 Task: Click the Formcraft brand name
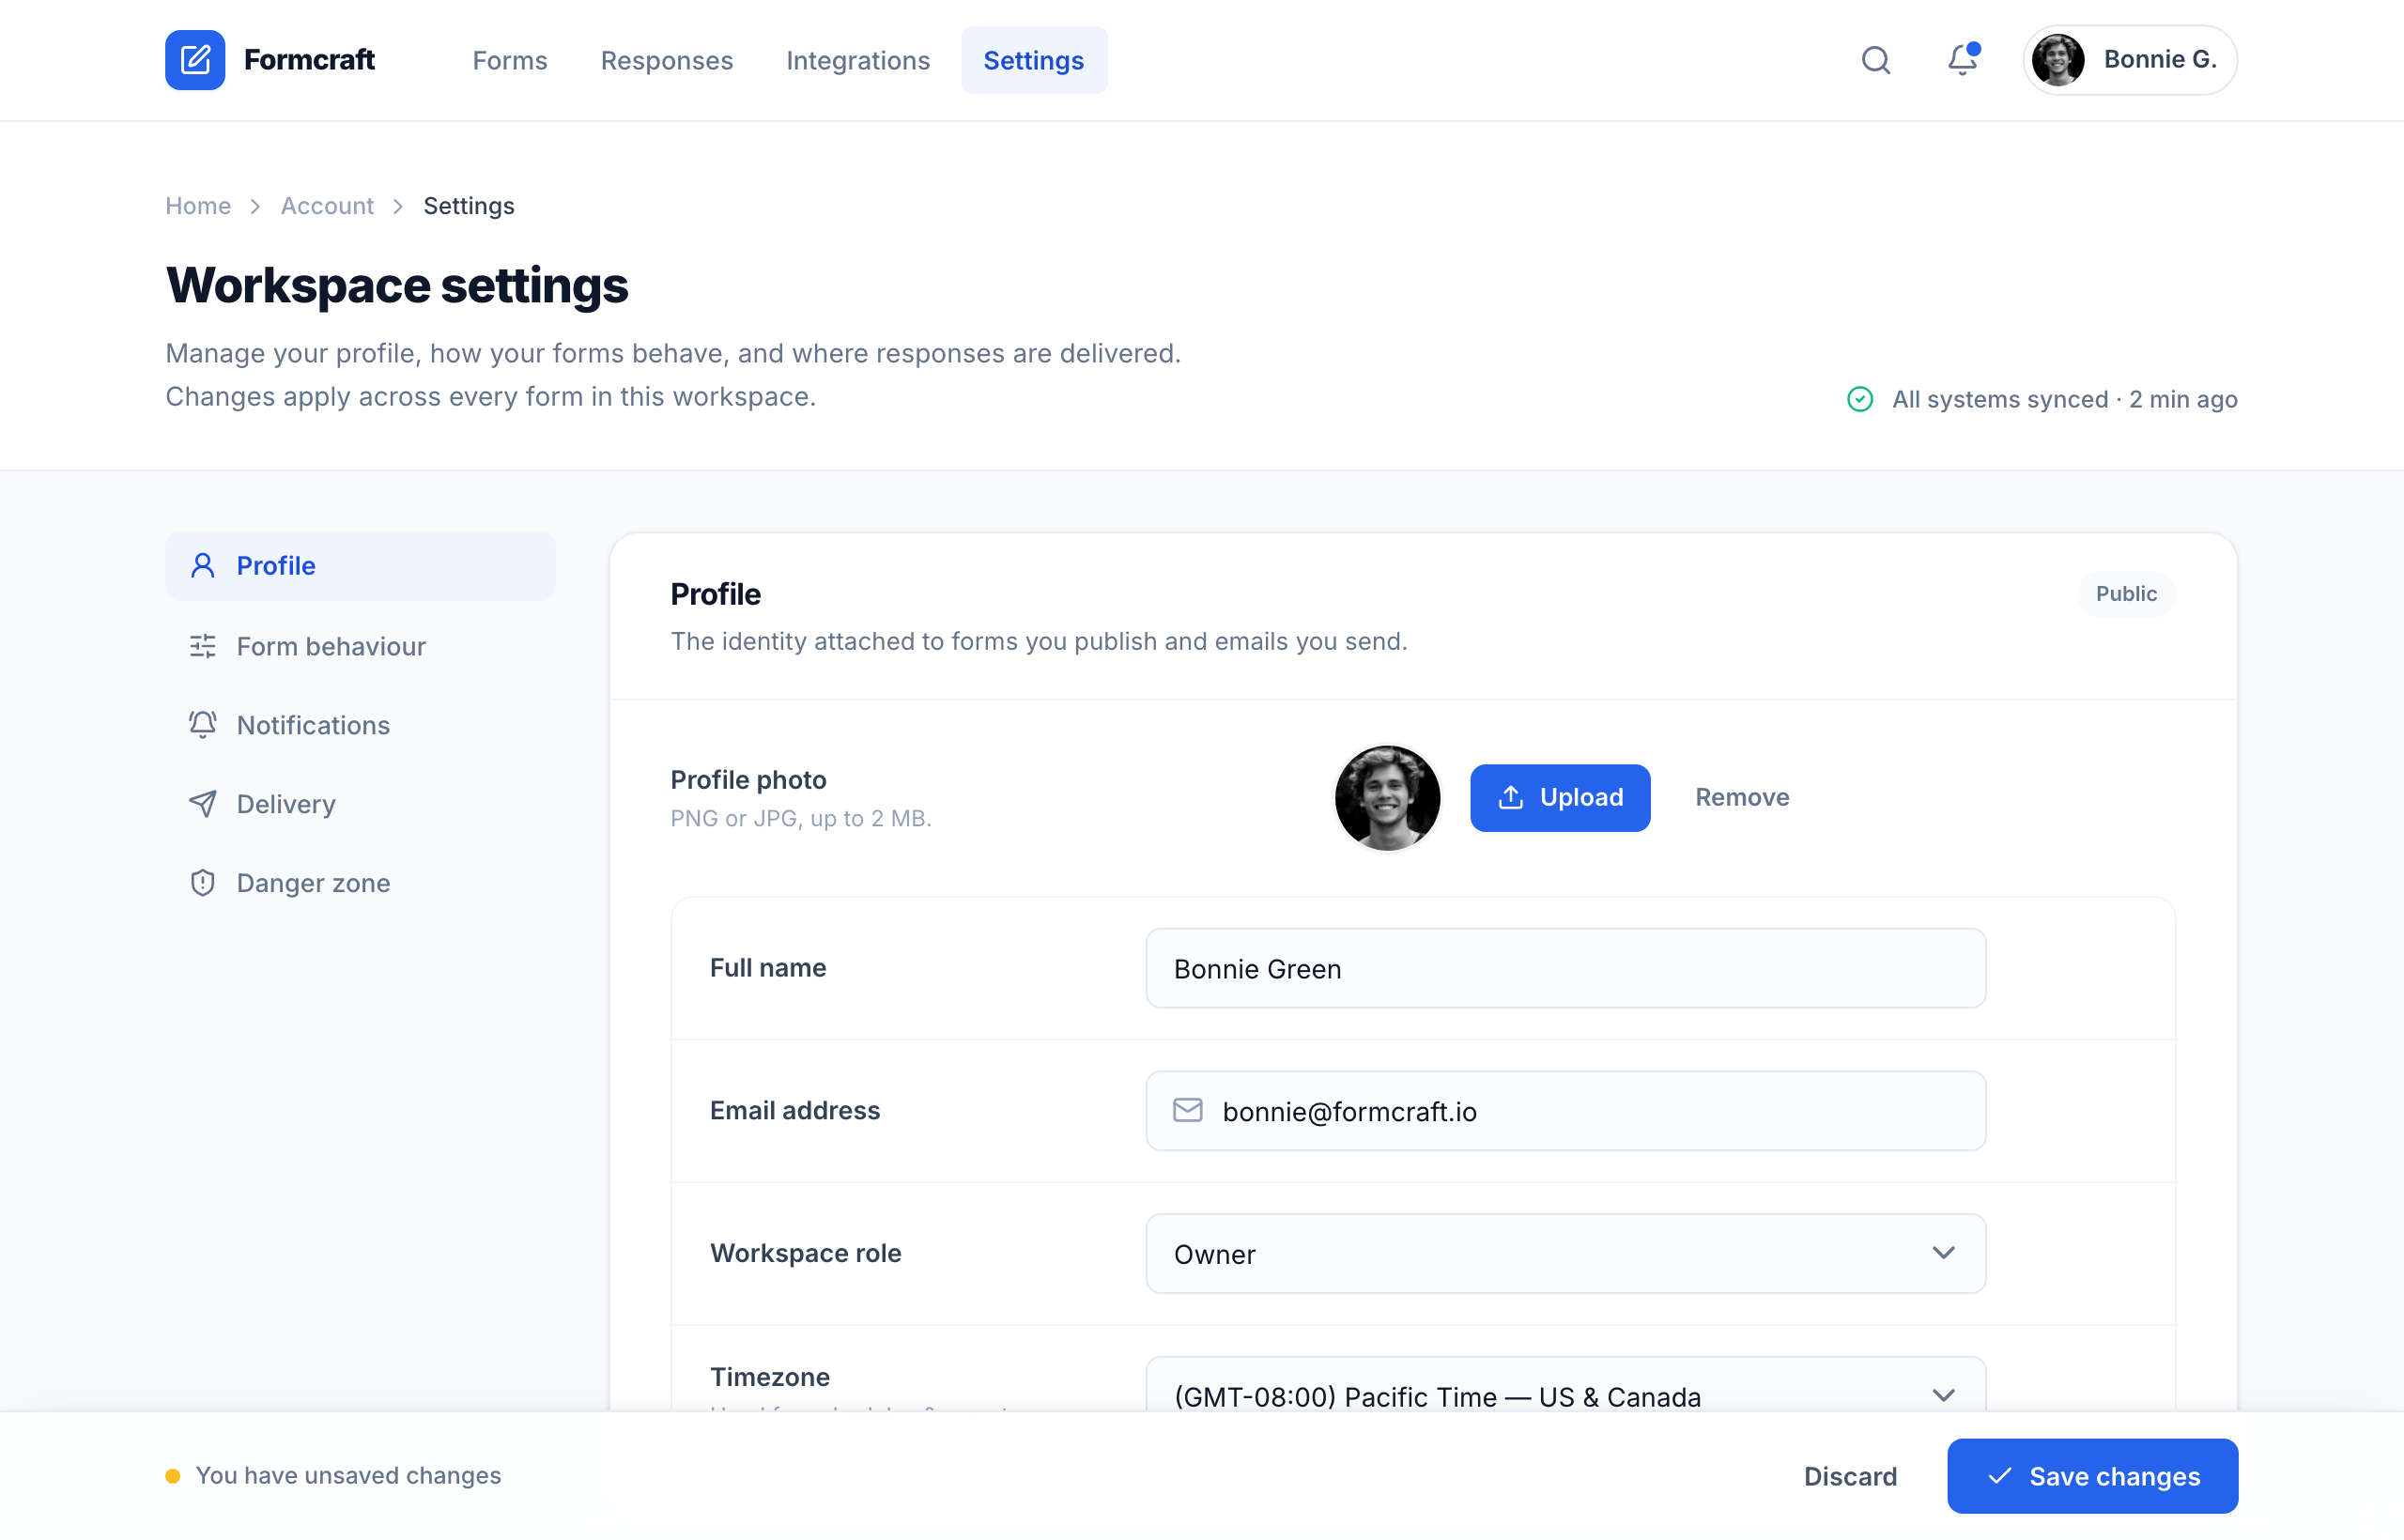(309, 60)
